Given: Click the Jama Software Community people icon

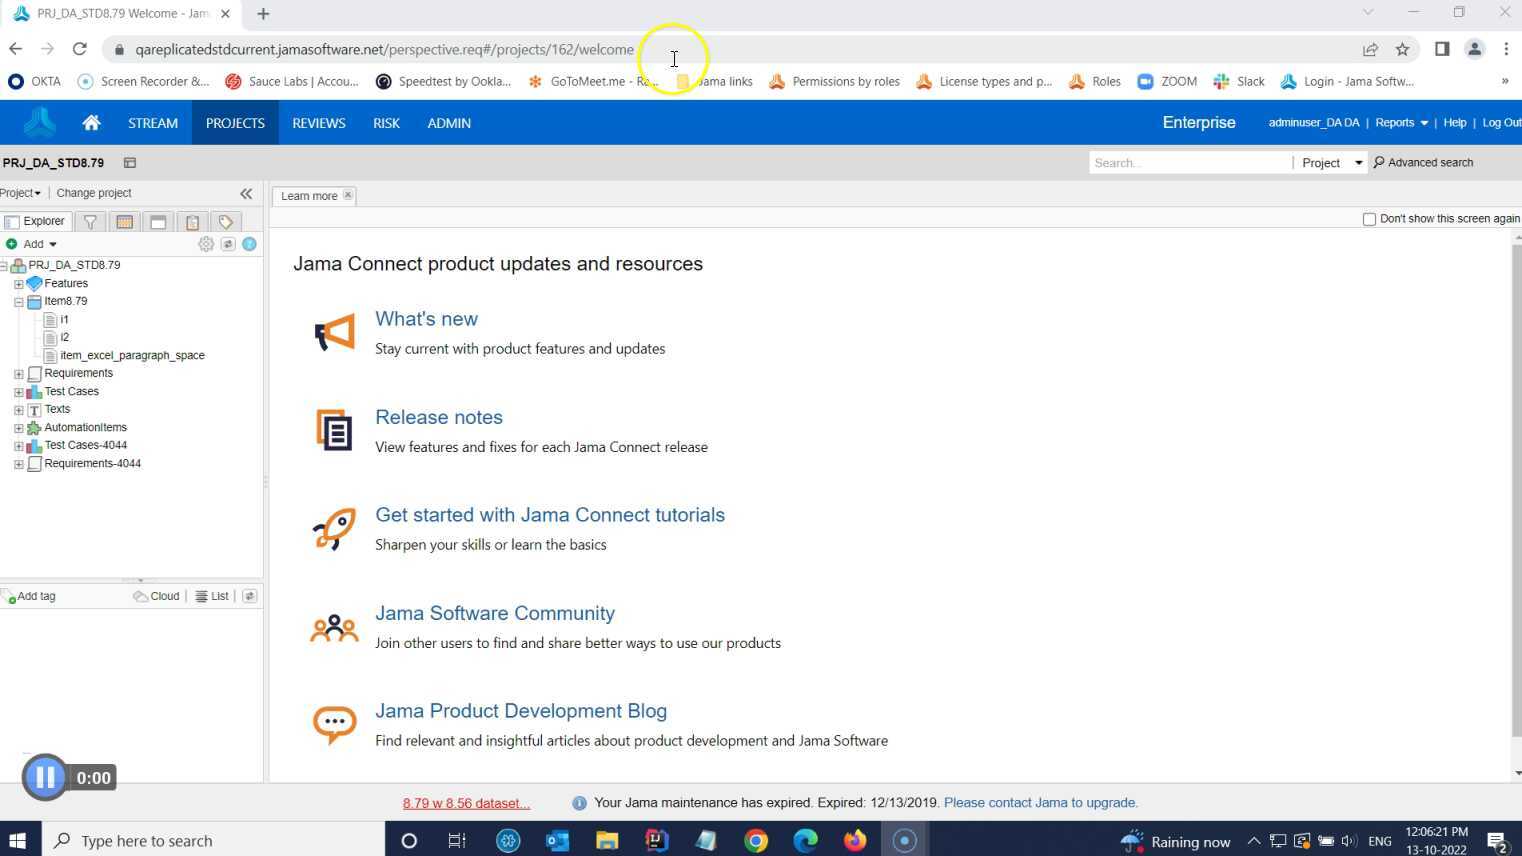Looking at the screenshot, I should [x=334, y=628].
